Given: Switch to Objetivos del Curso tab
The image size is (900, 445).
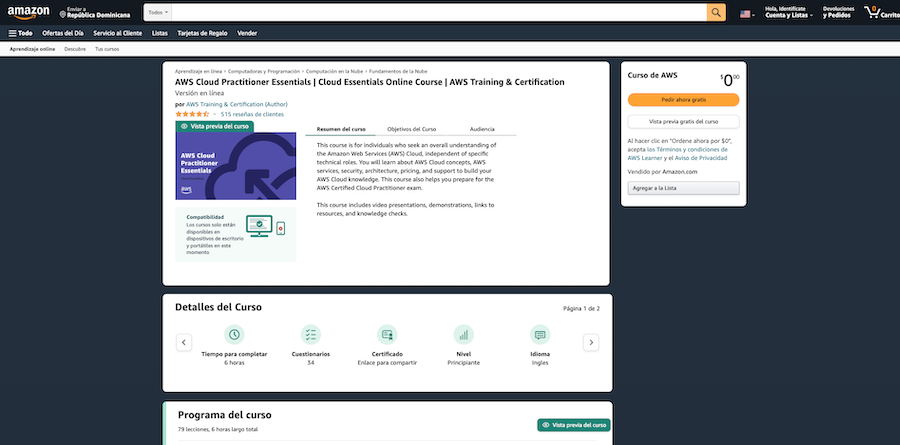Looking at the screenshot, I should point(412,129).
